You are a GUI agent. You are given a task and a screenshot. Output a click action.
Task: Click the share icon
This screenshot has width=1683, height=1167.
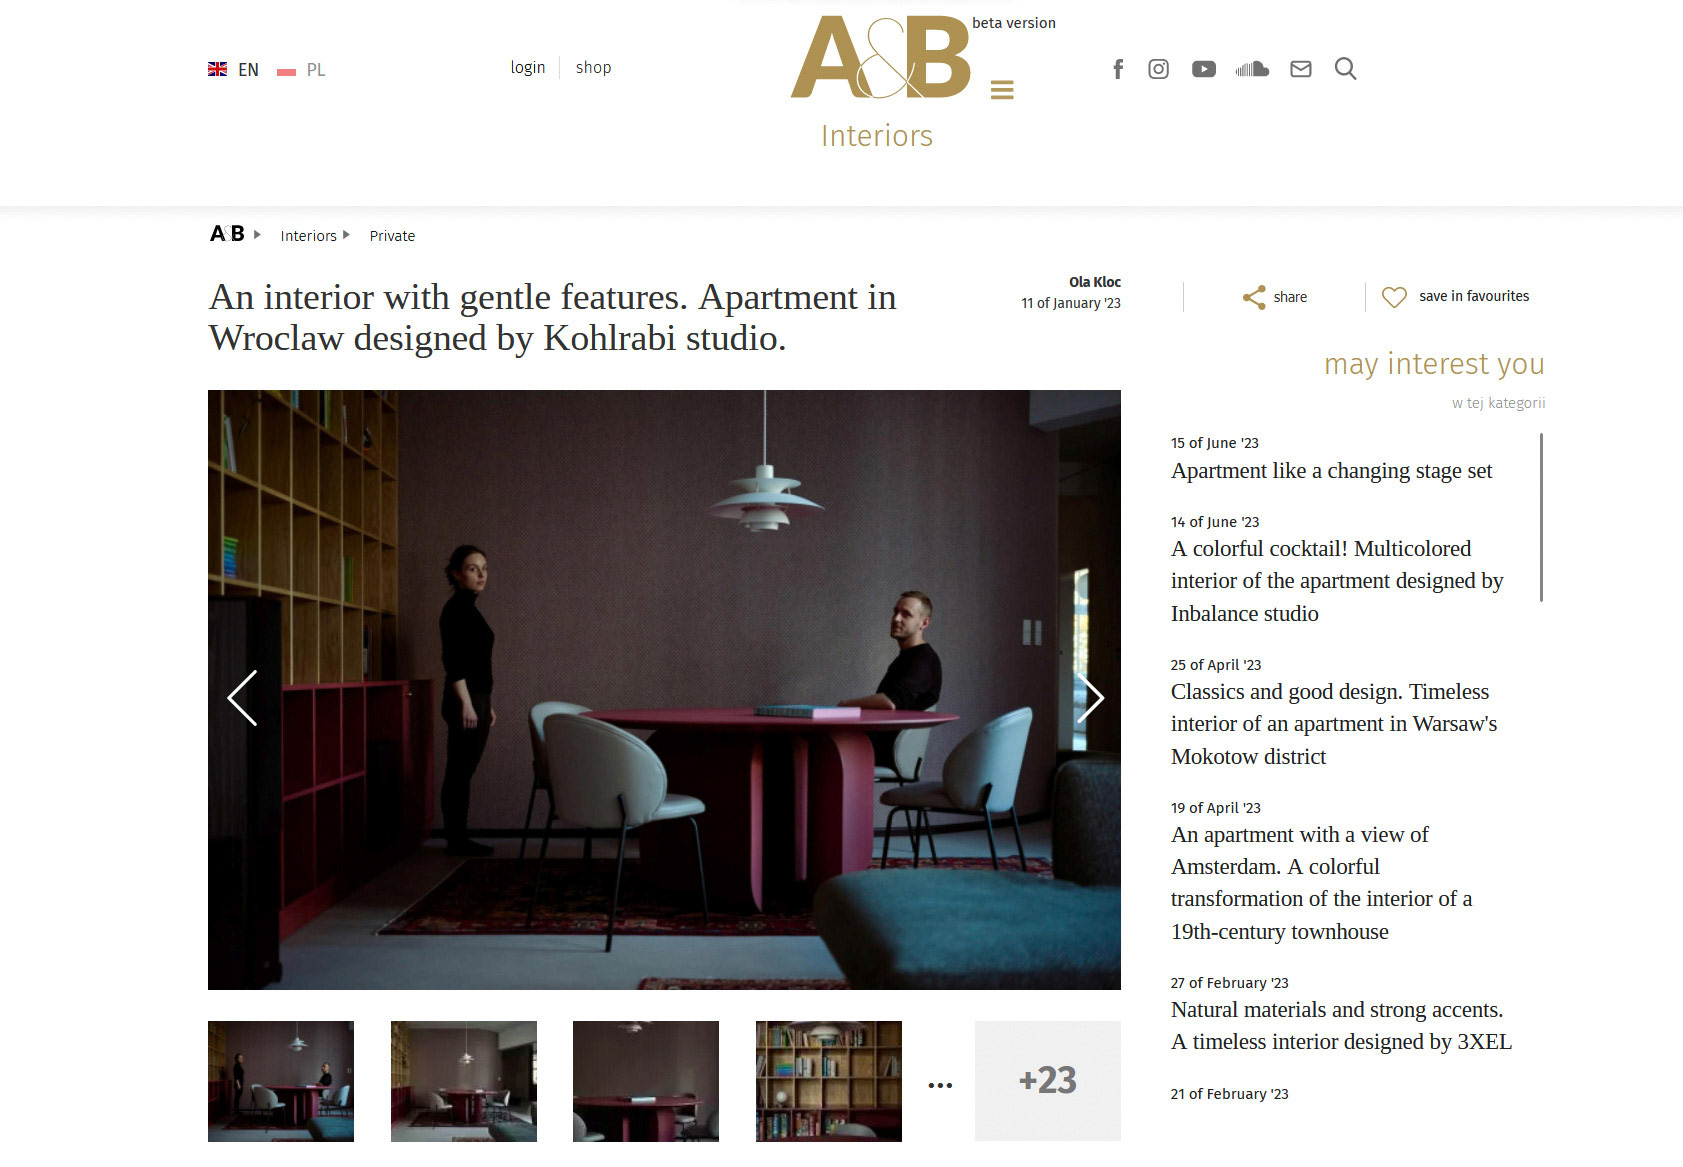click(1254, 297)
